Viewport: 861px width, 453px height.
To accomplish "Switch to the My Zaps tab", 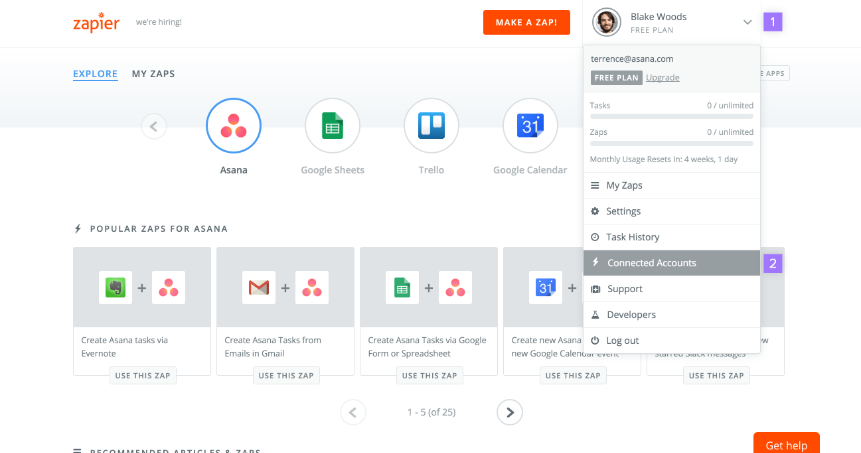I will 153,74.
